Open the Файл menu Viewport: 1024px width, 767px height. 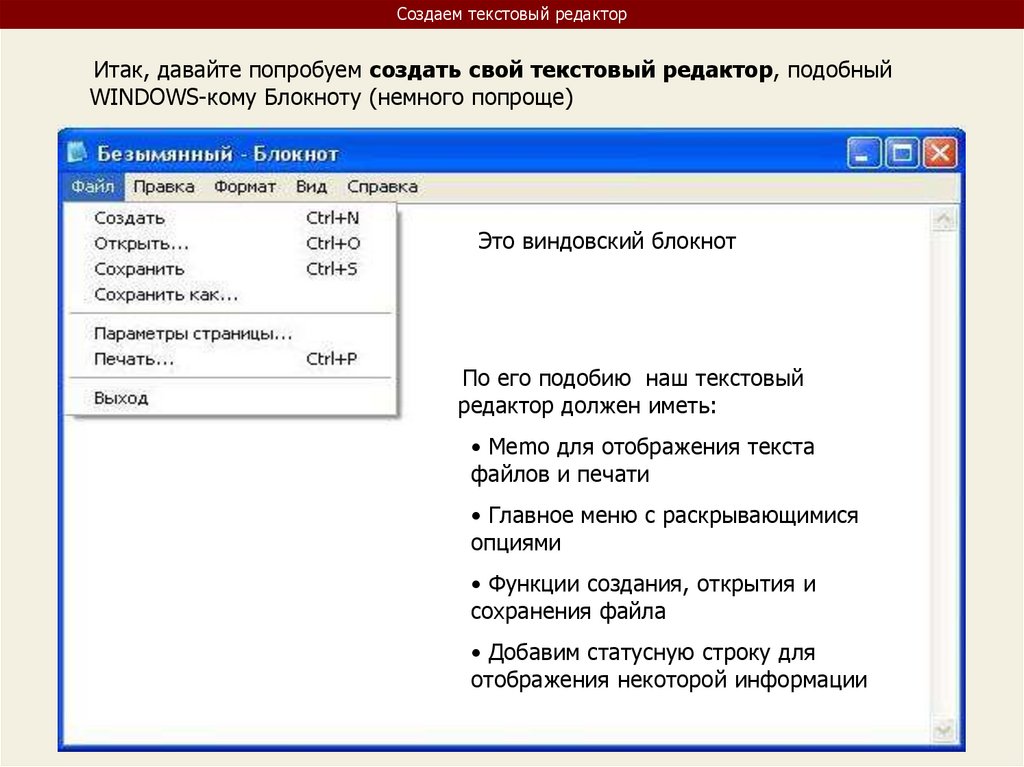click(93, 187)
